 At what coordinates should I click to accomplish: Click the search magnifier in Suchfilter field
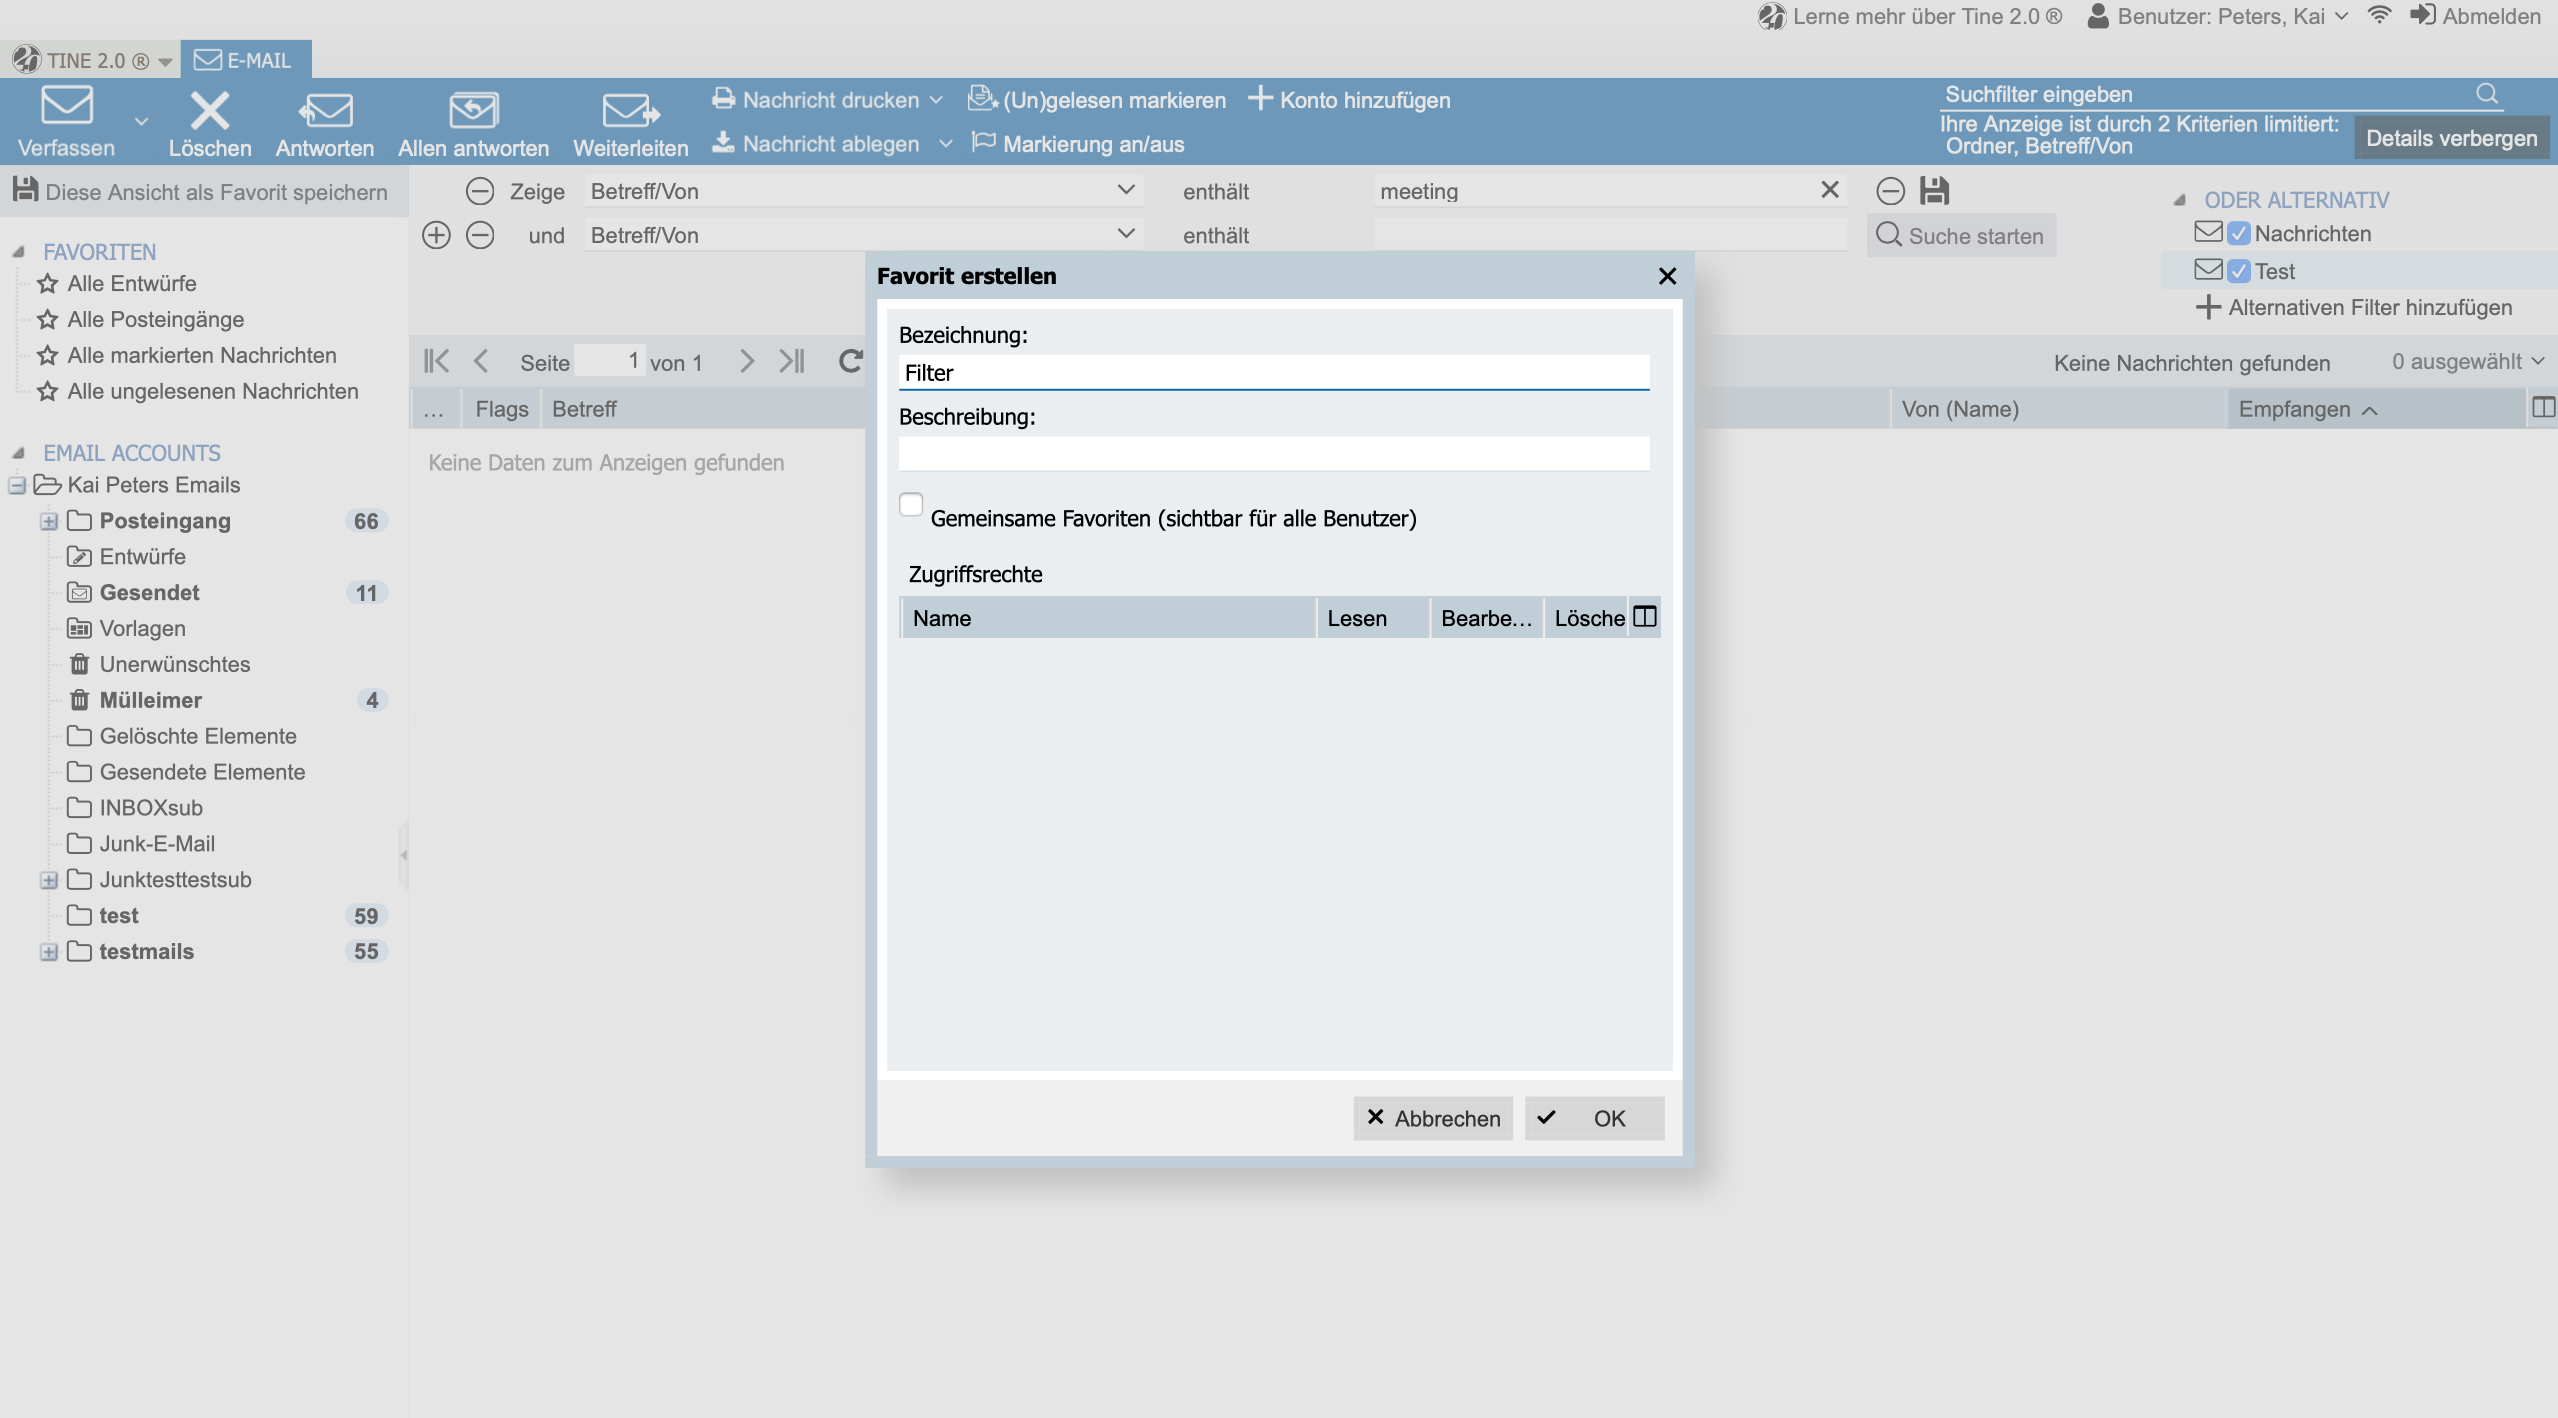point(2487,94)
